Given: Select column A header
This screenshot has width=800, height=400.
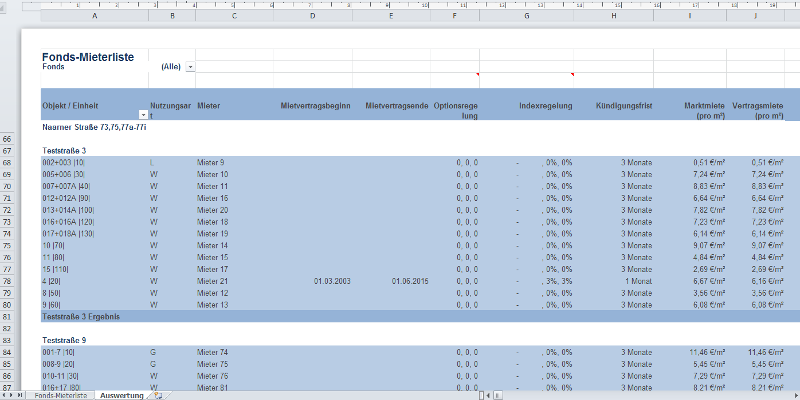Looking at the screenshot, I should pos(94,16).
